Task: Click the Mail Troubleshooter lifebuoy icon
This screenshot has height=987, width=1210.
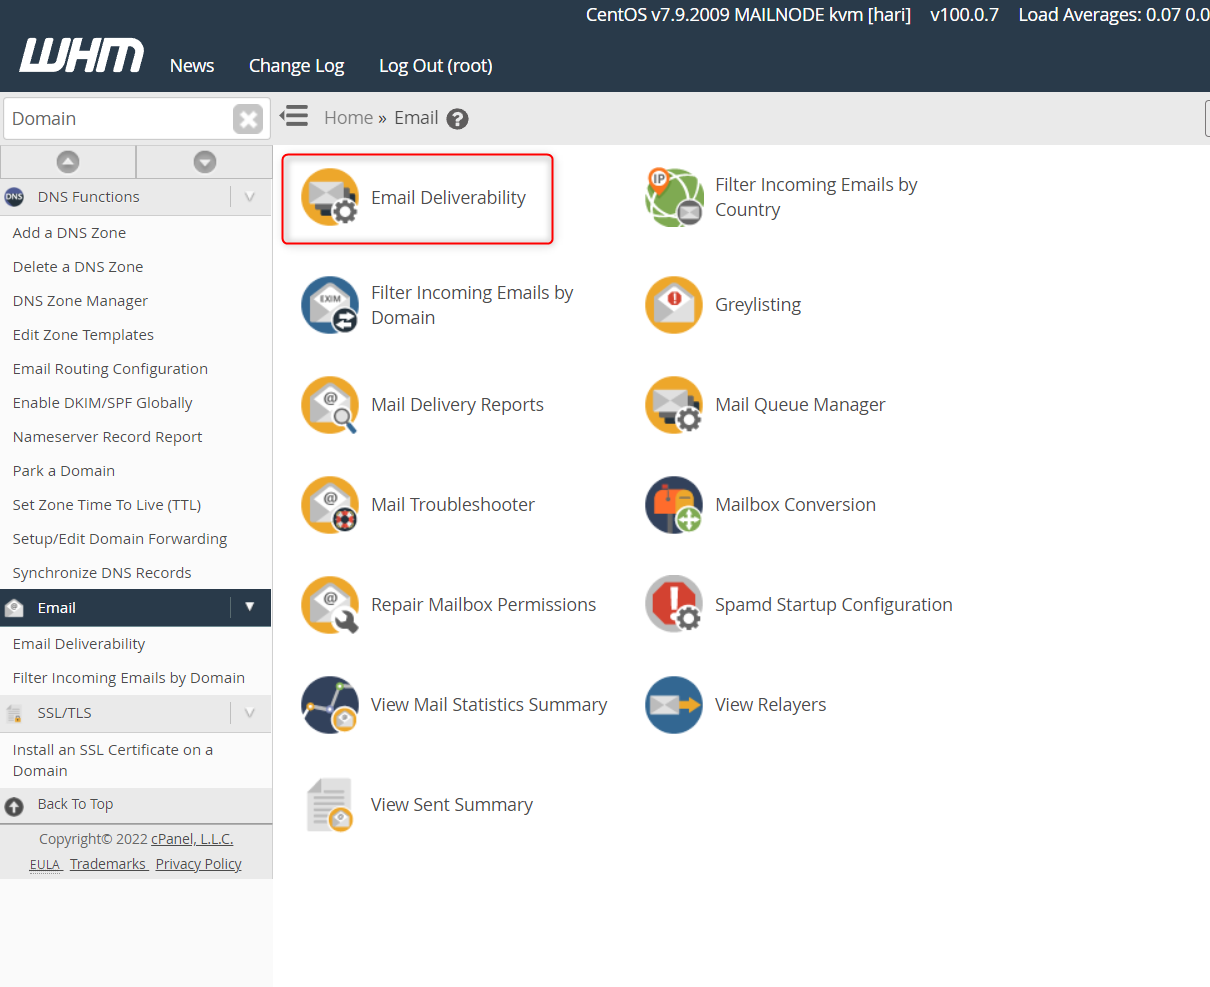Action: point(330,505)
